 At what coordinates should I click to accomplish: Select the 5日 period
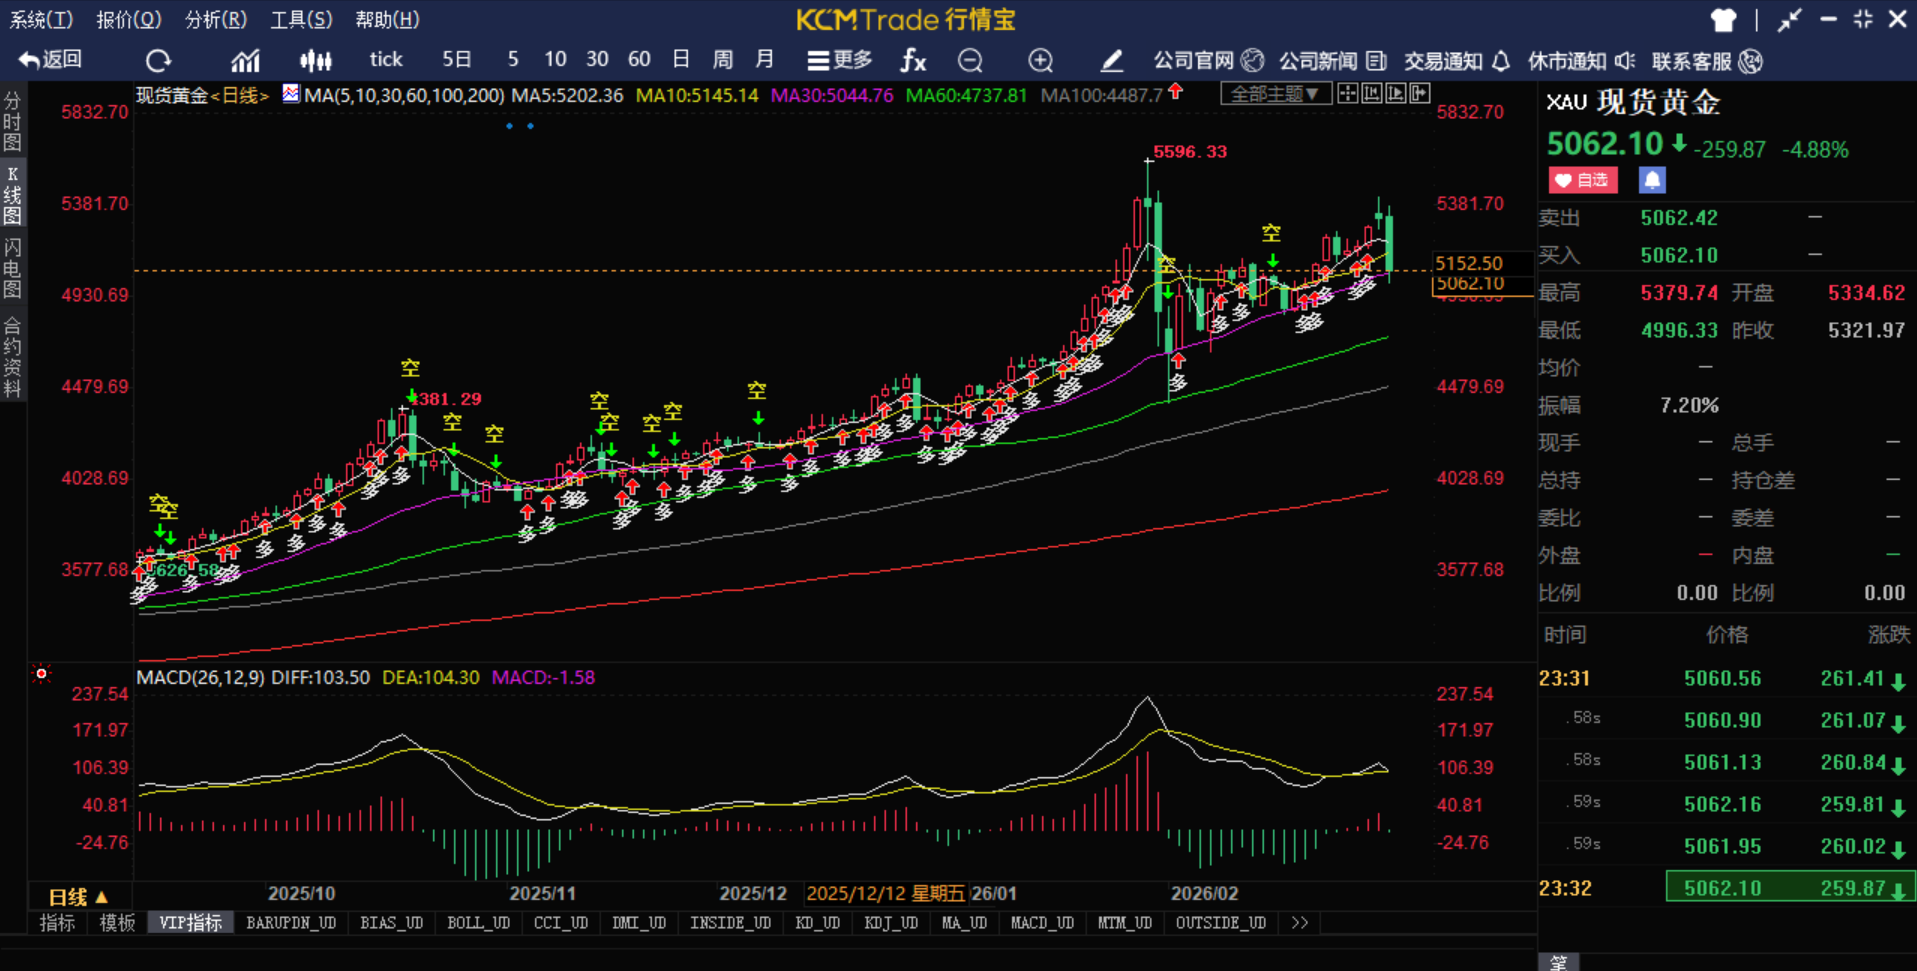[457, 60]
